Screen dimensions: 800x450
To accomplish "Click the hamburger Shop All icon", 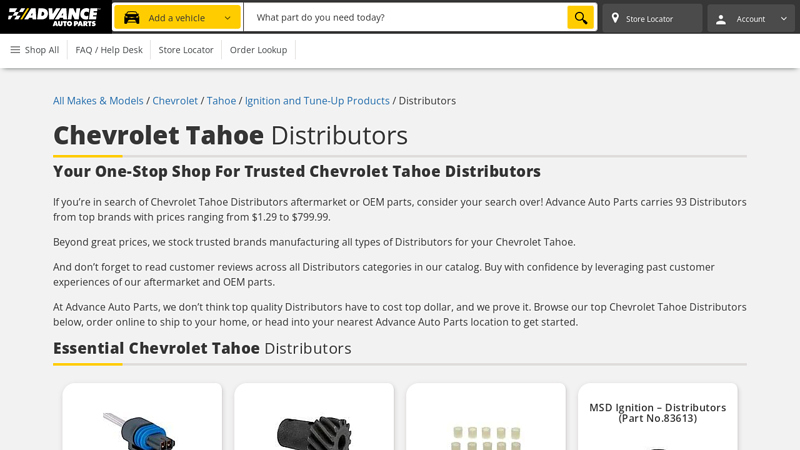I will (15, 49).
